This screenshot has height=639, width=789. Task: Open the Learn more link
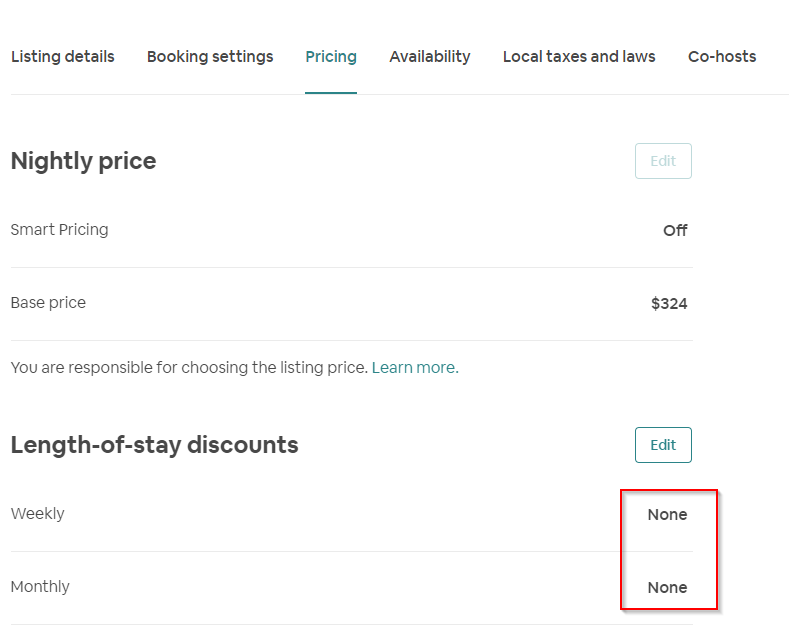[415, 368]
